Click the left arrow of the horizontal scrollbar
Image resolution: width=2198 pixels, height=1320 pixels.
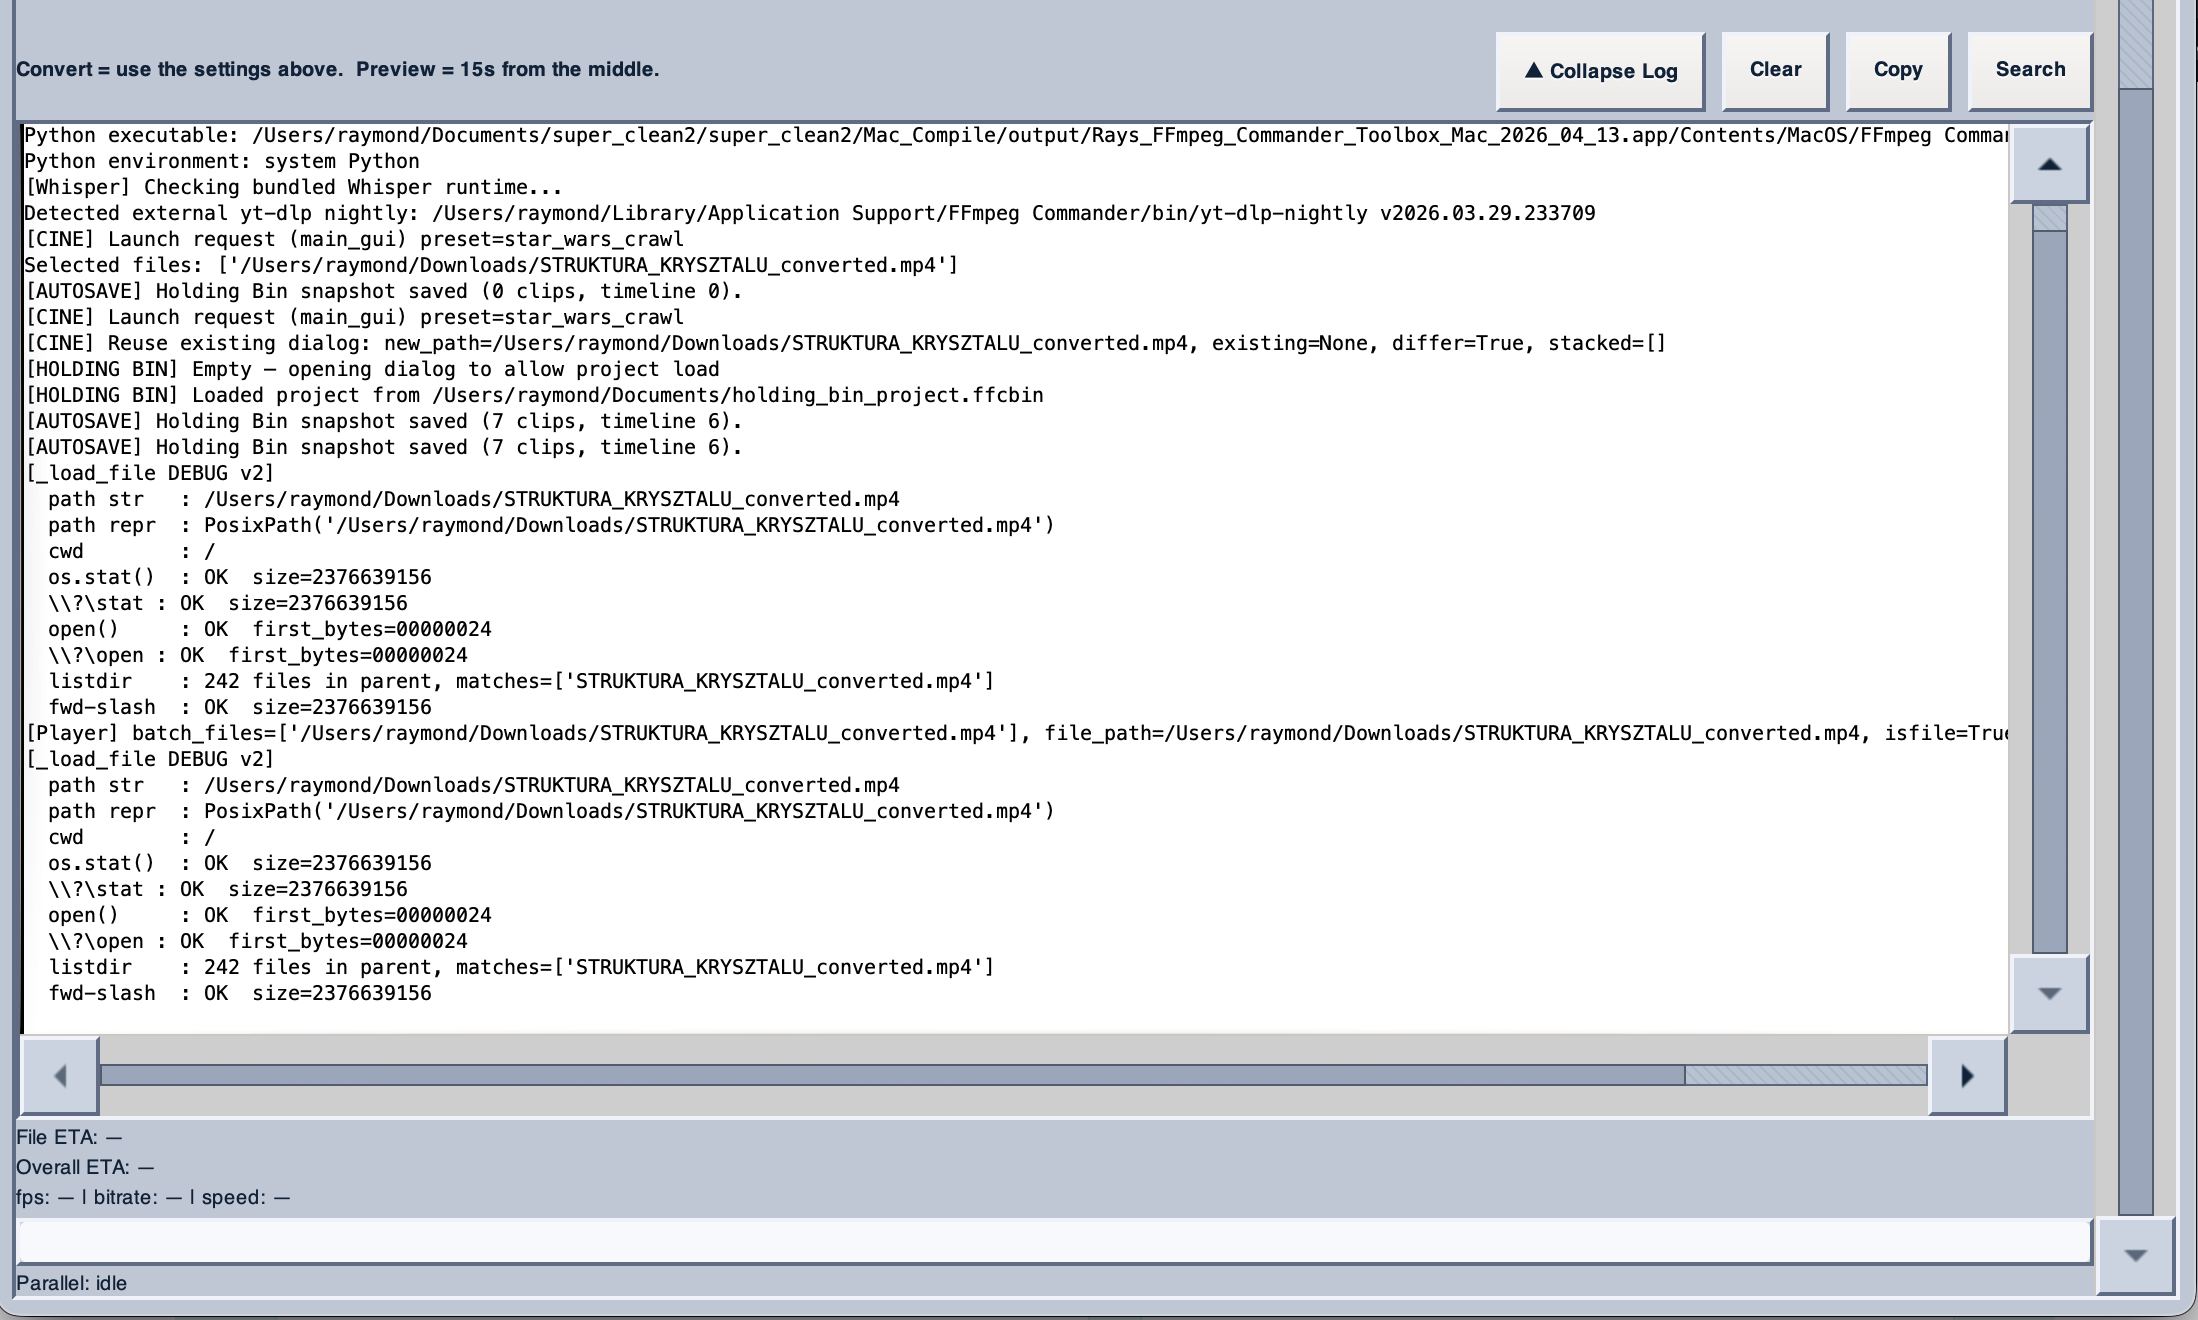(x=60, y=1075)
